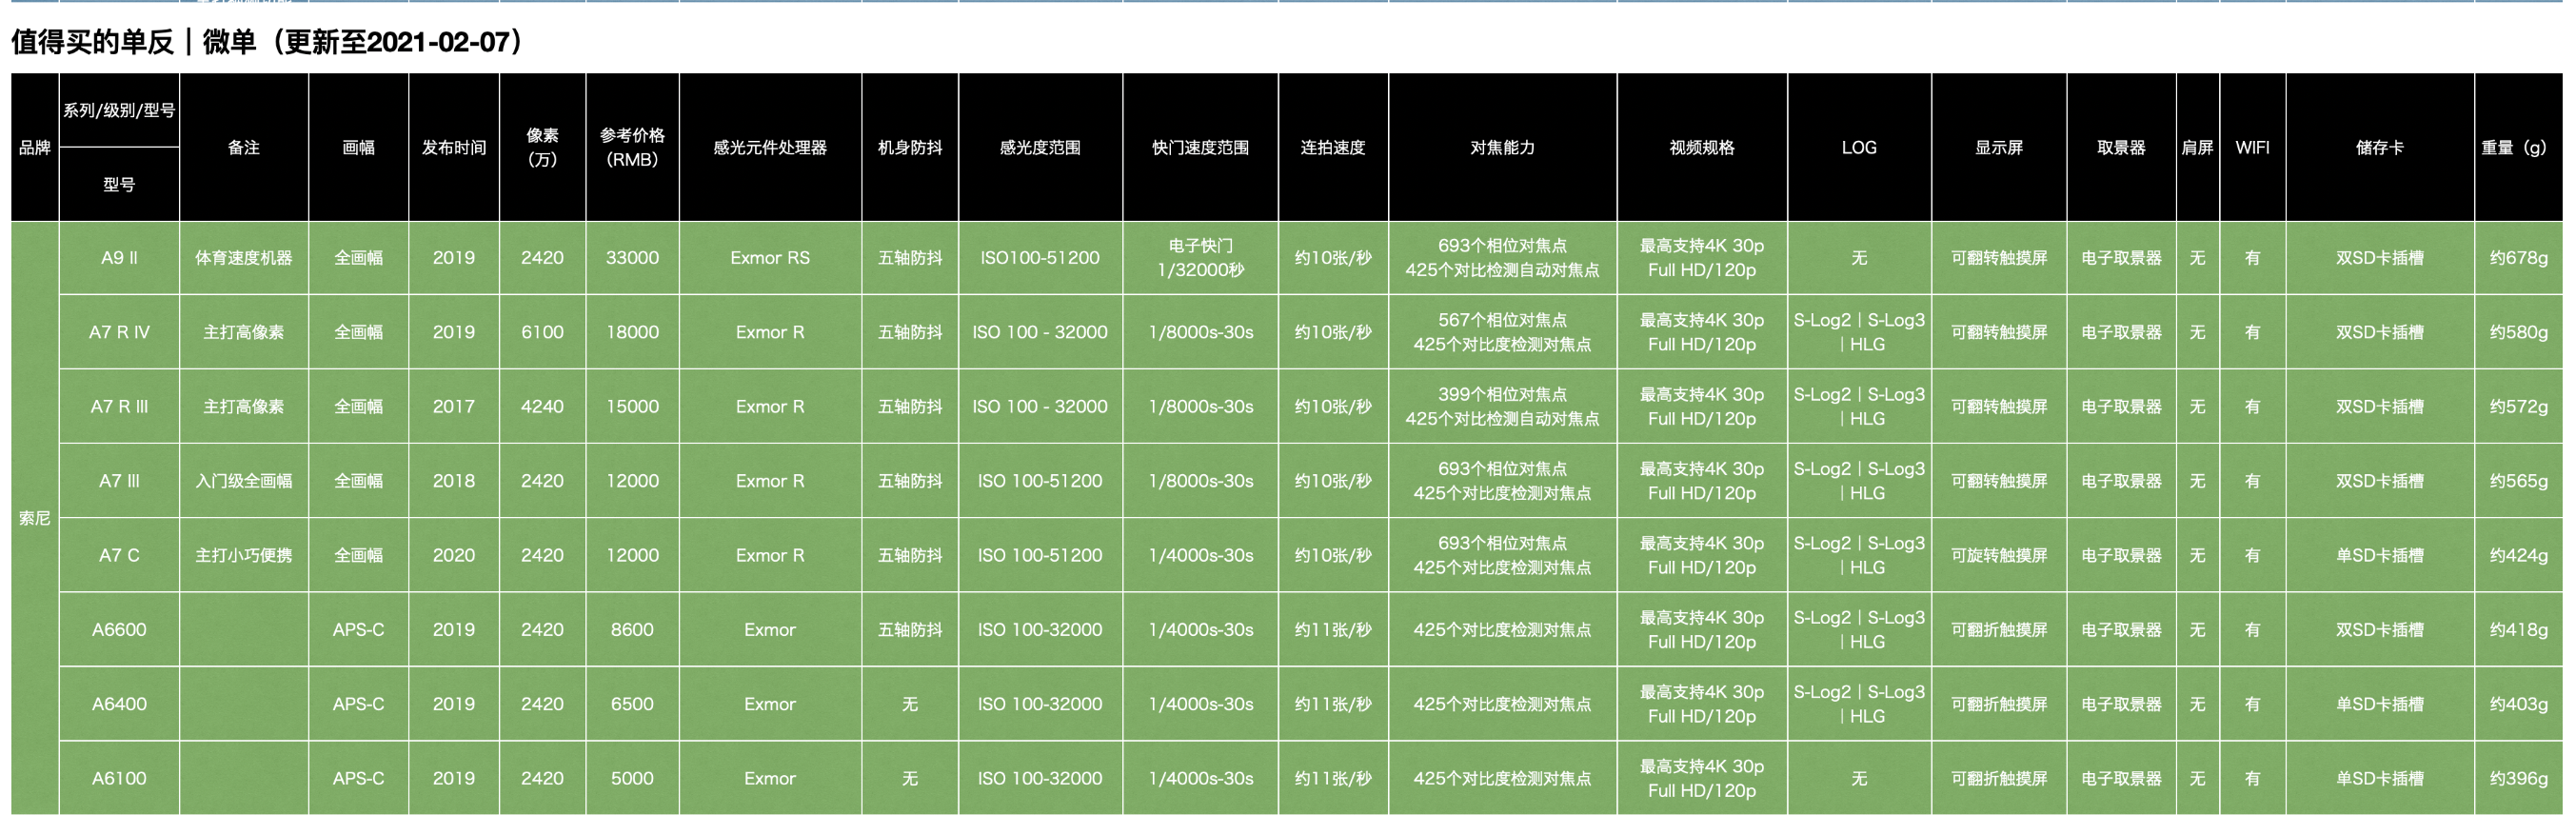Screen dimensions: 2576x815
Task: Click the A6600 model cell
Action: [119, 629]
